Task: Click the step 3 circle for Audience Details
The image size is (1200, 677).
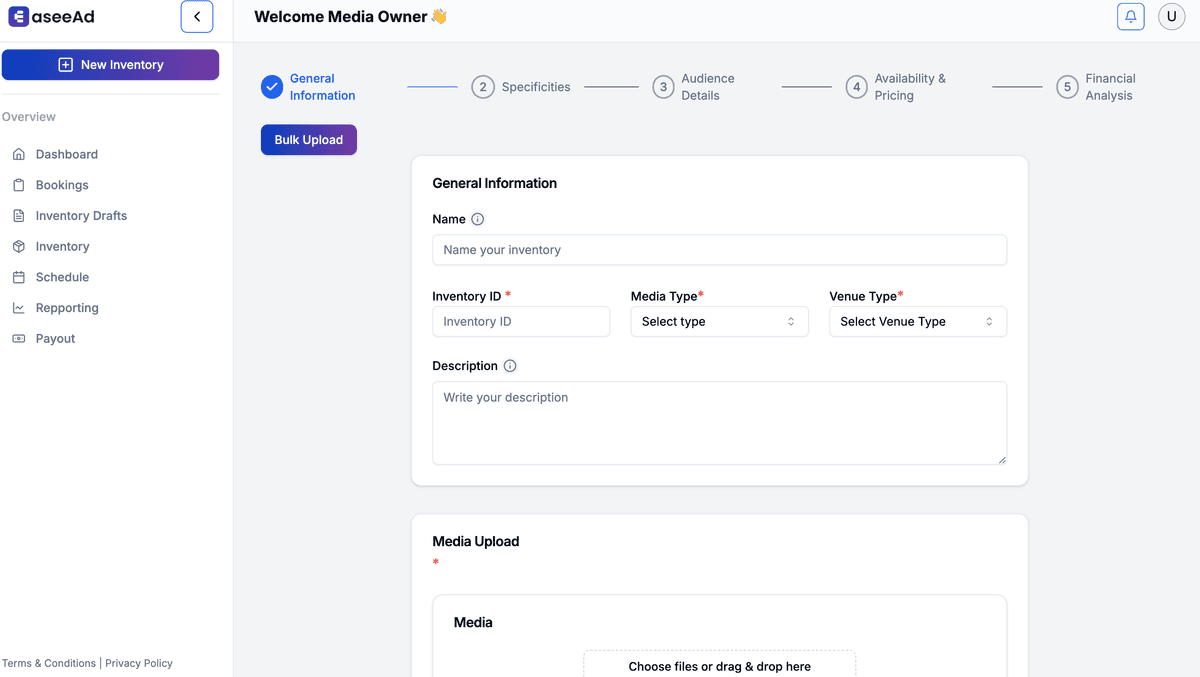Action: point(663,87)
